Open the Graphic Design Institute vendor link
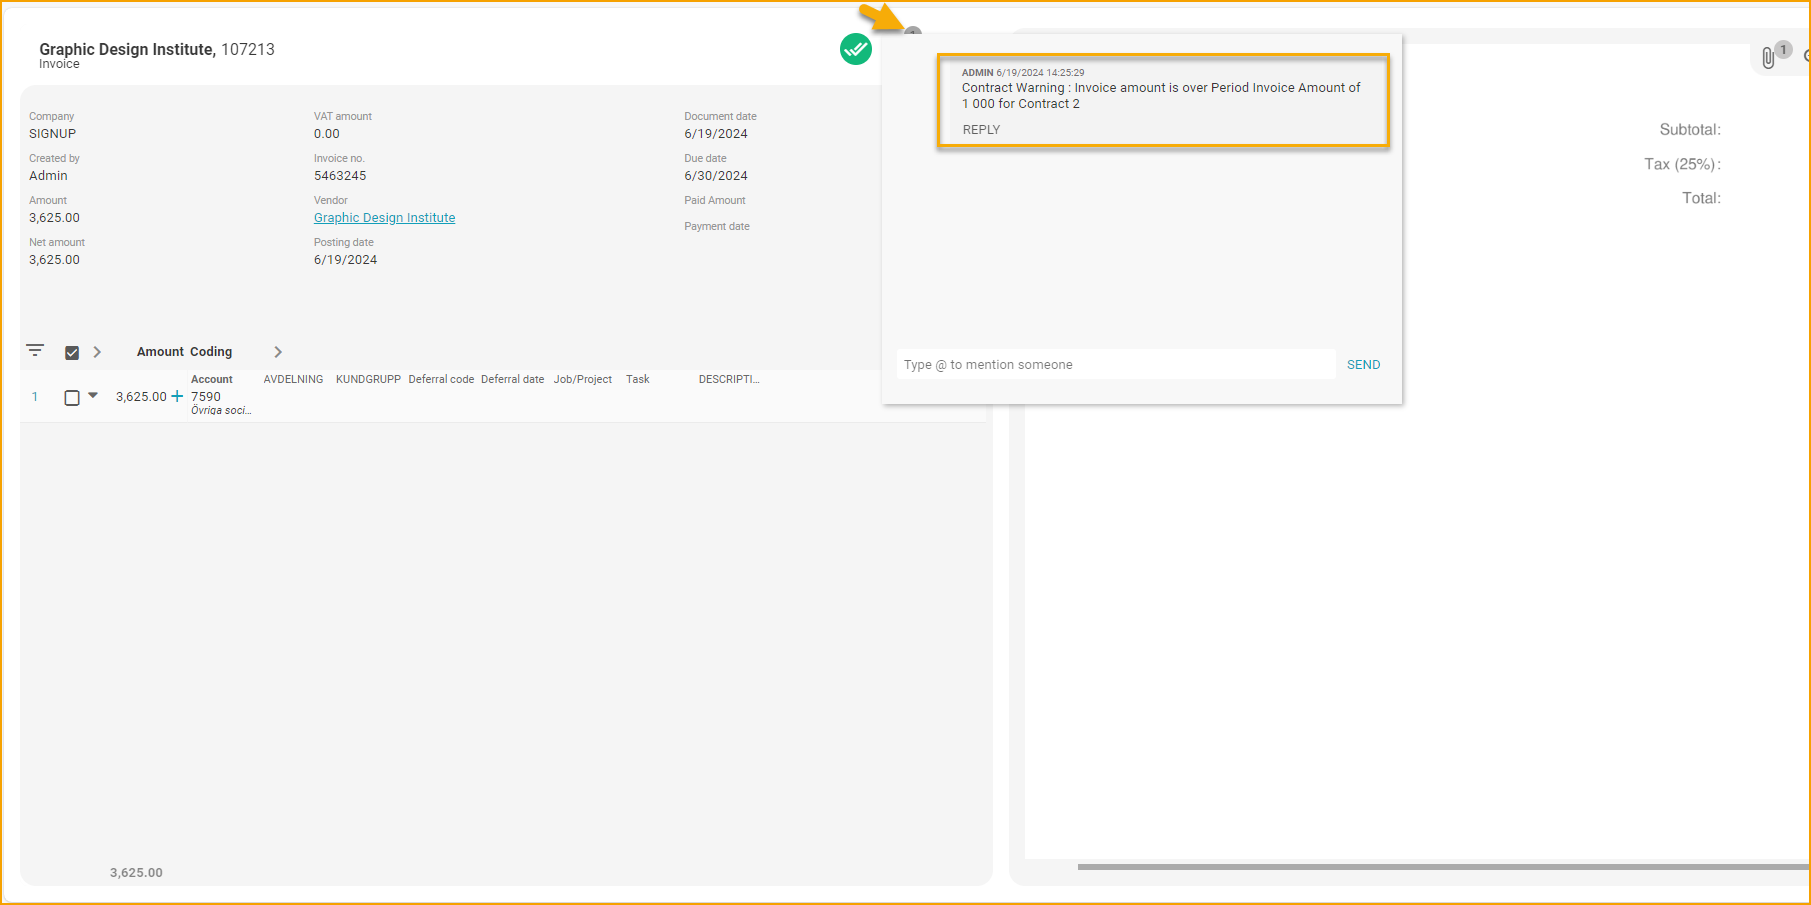This screenshot has height=905, width=1811. point(384,218)
